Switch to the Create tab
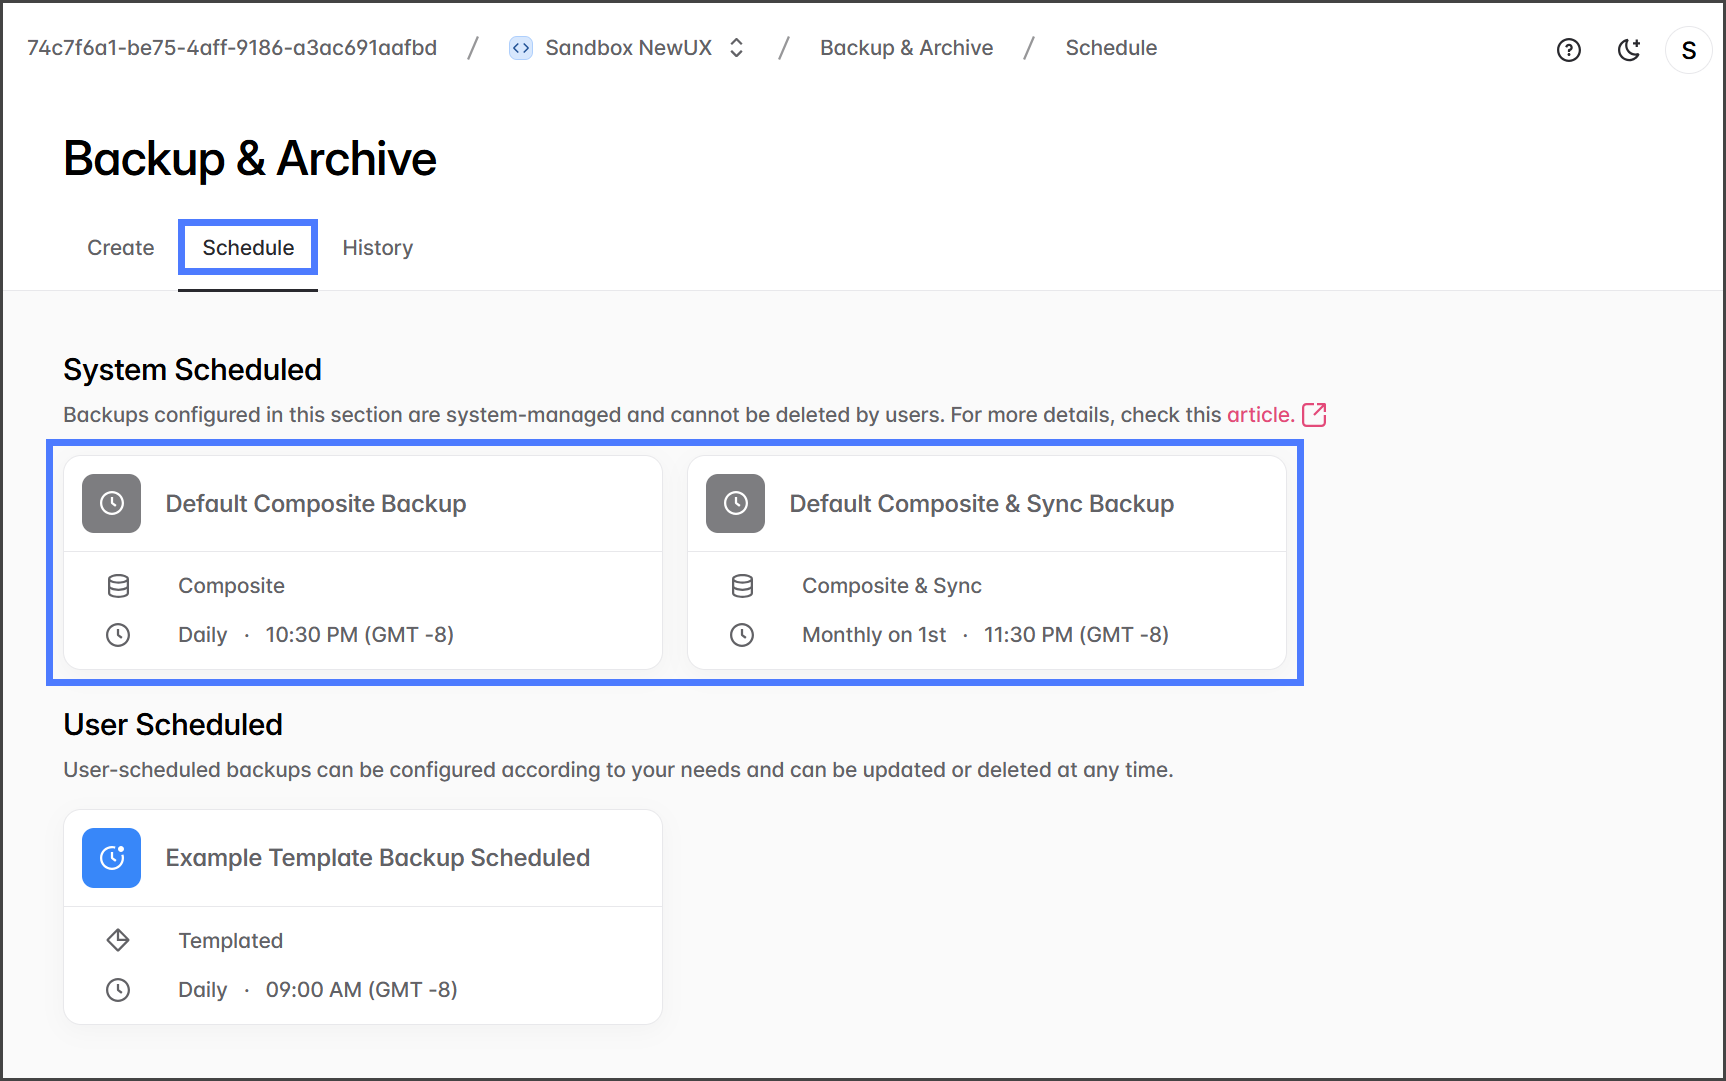The image size is (1726, 1081). pos(120,248)
